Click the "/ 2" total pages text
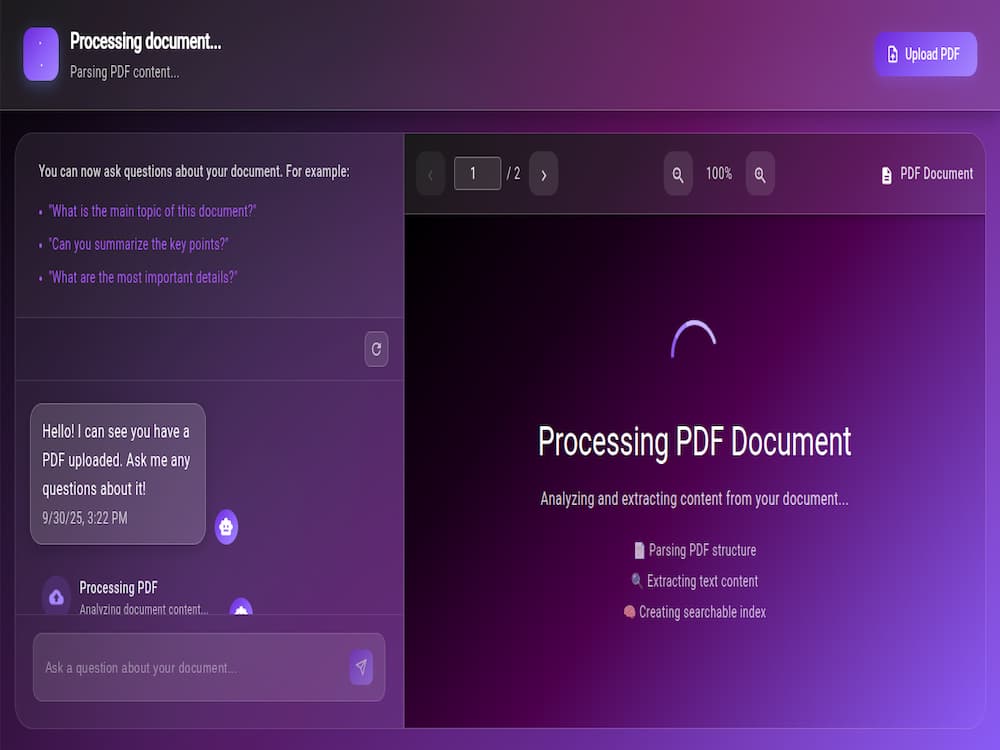1000x750 pixels. click(x=513, y=173)
